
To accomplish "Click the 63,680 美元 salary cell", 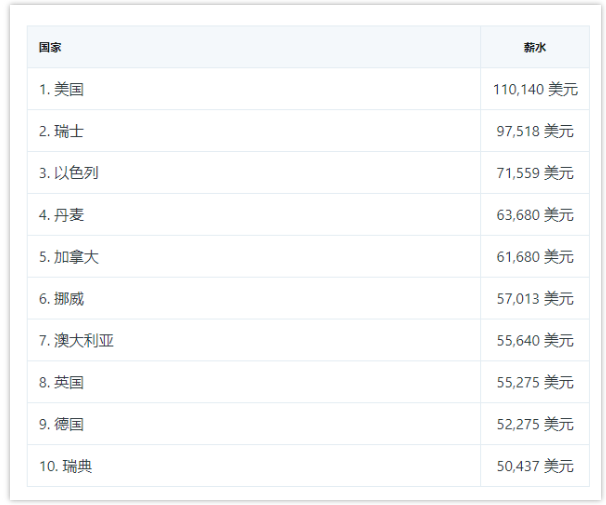I will [x=535, y=215].
